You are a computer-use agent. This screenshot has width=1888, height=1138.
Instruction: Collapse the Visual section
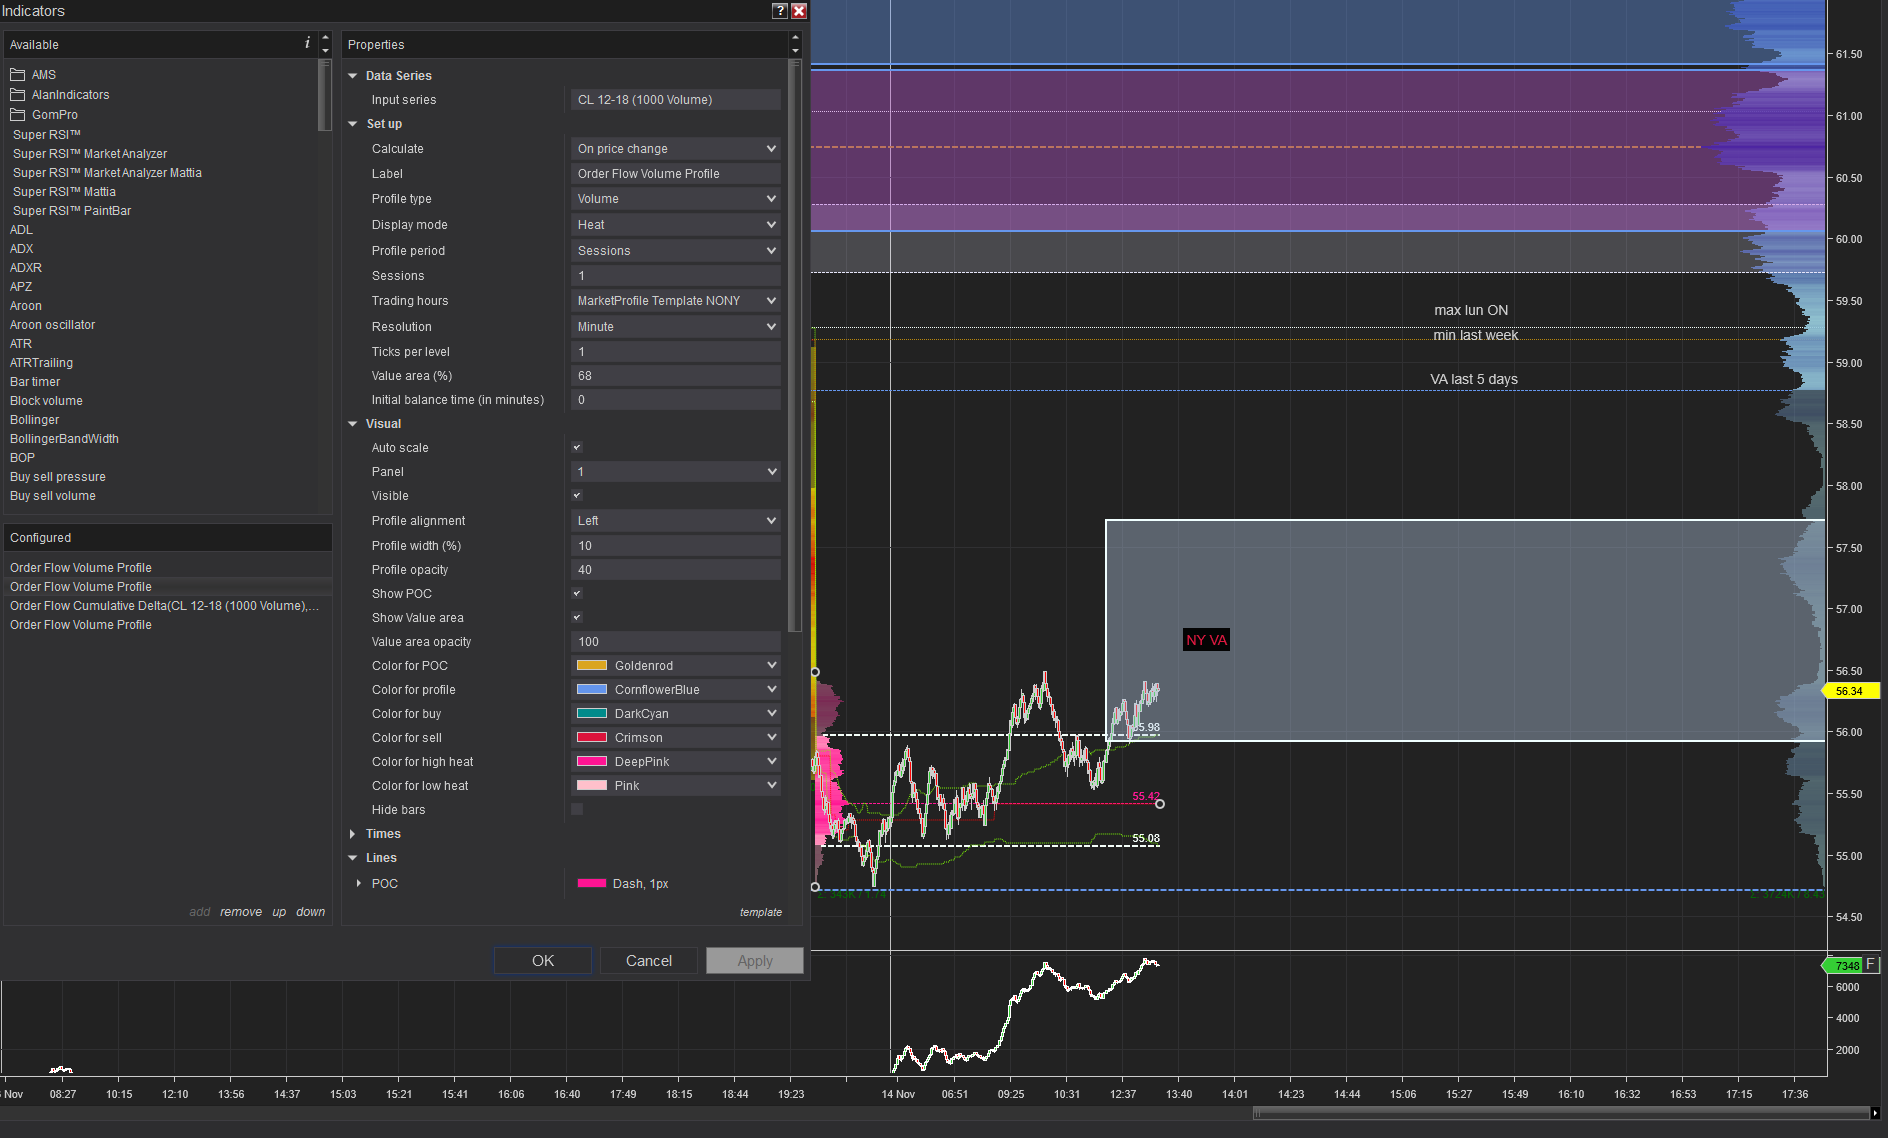[353, 424]
